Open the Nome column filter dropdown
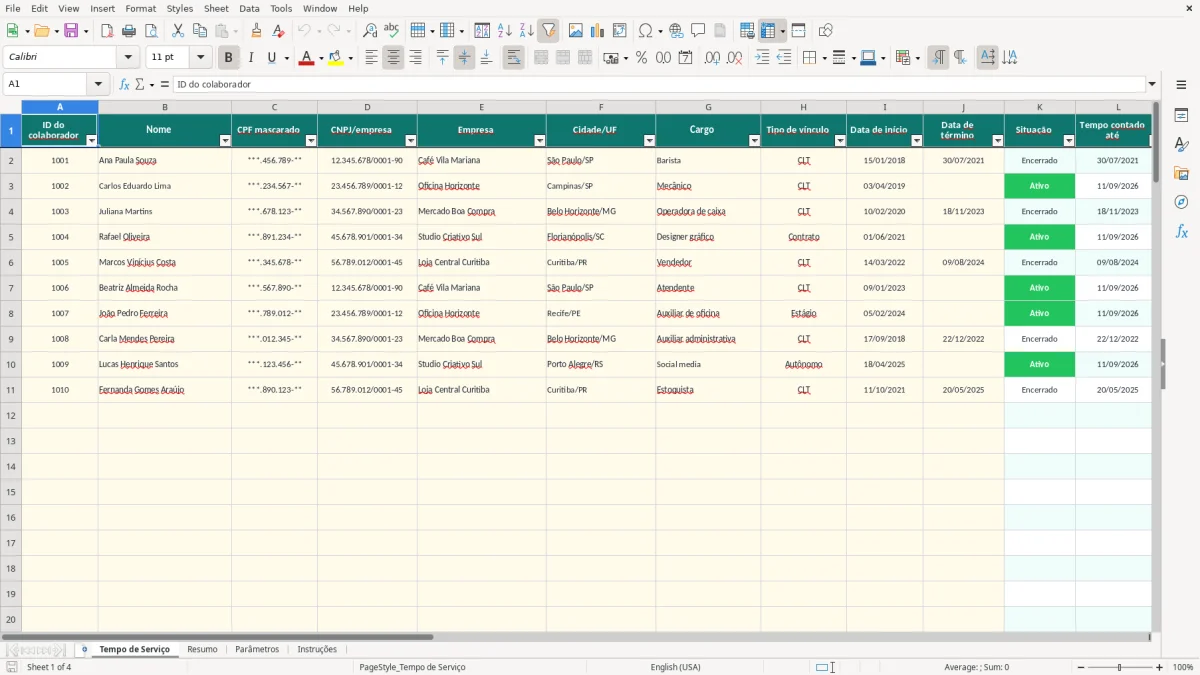 tap(225, 141)
